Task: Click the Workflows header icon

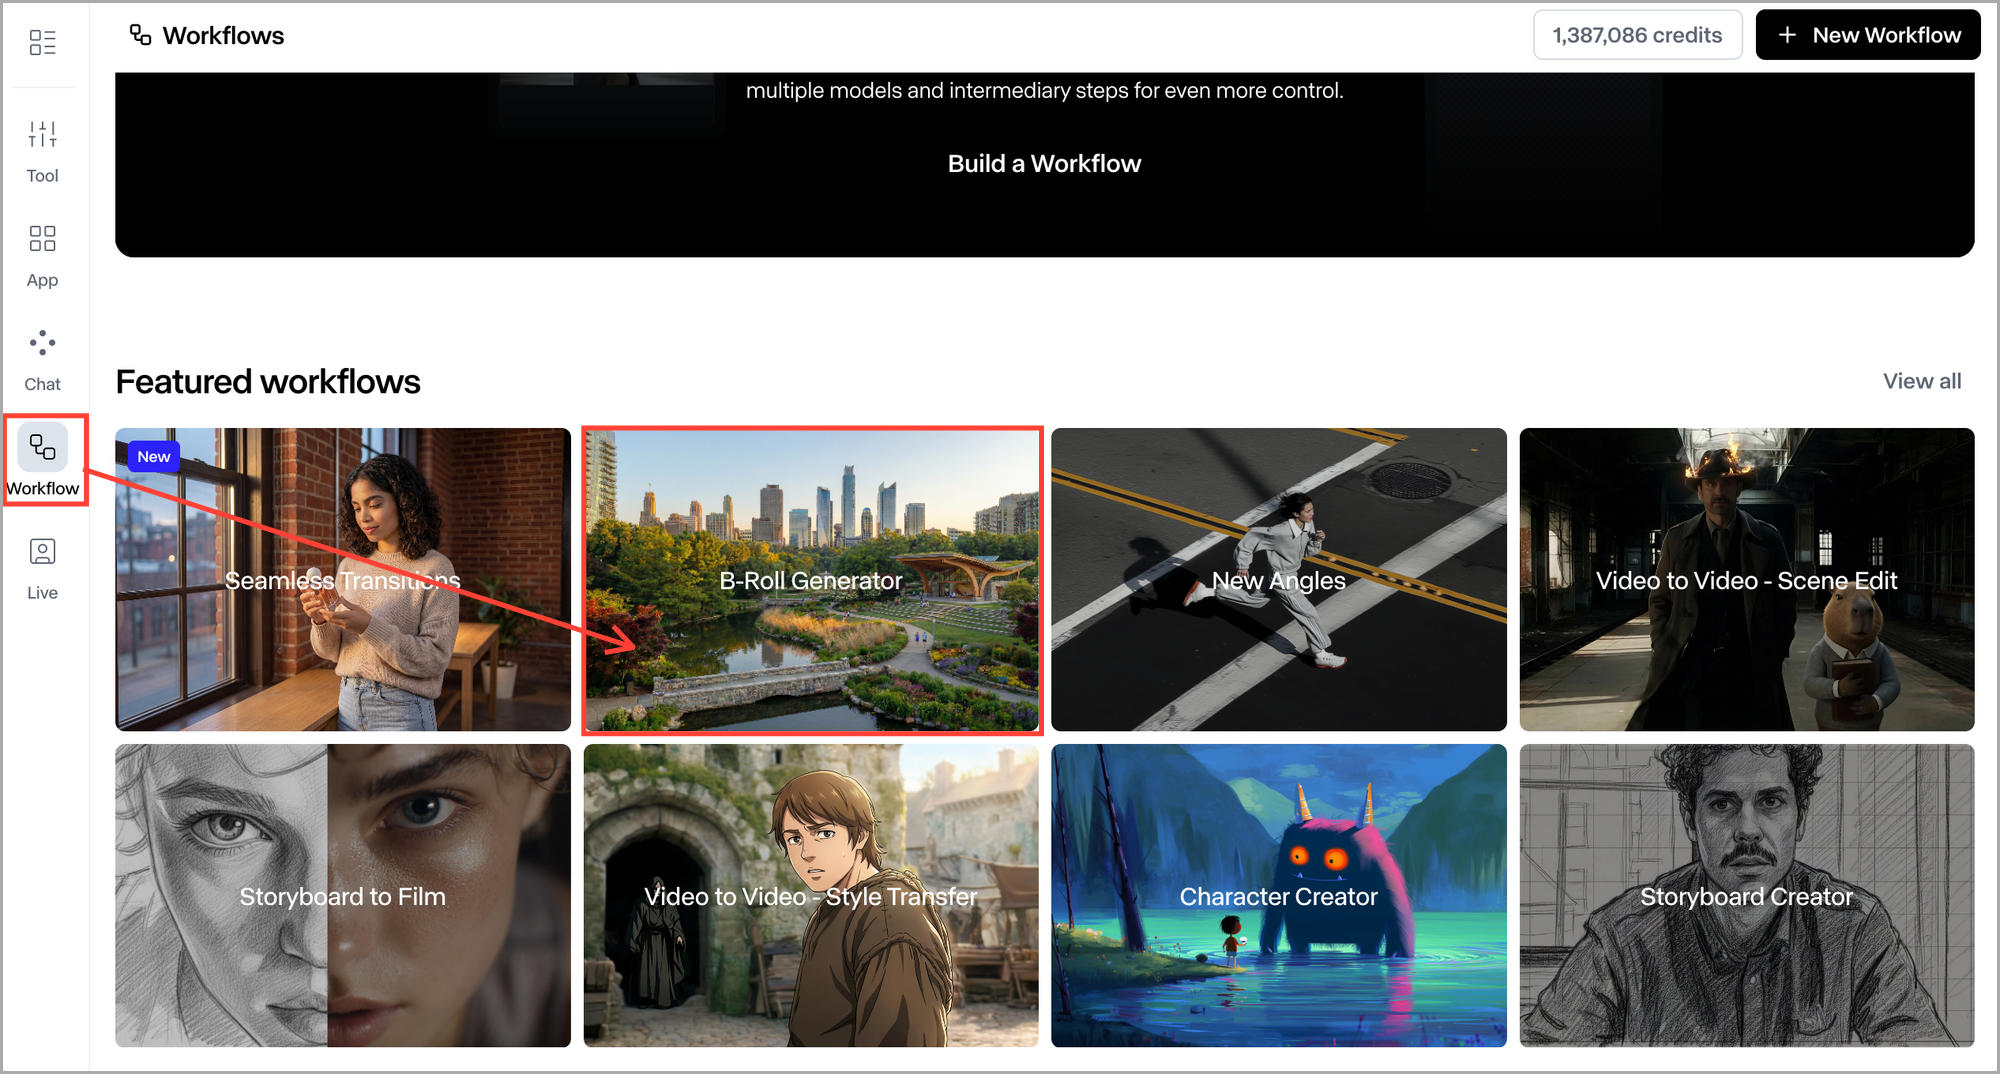Action: click(x=140, y=35)
